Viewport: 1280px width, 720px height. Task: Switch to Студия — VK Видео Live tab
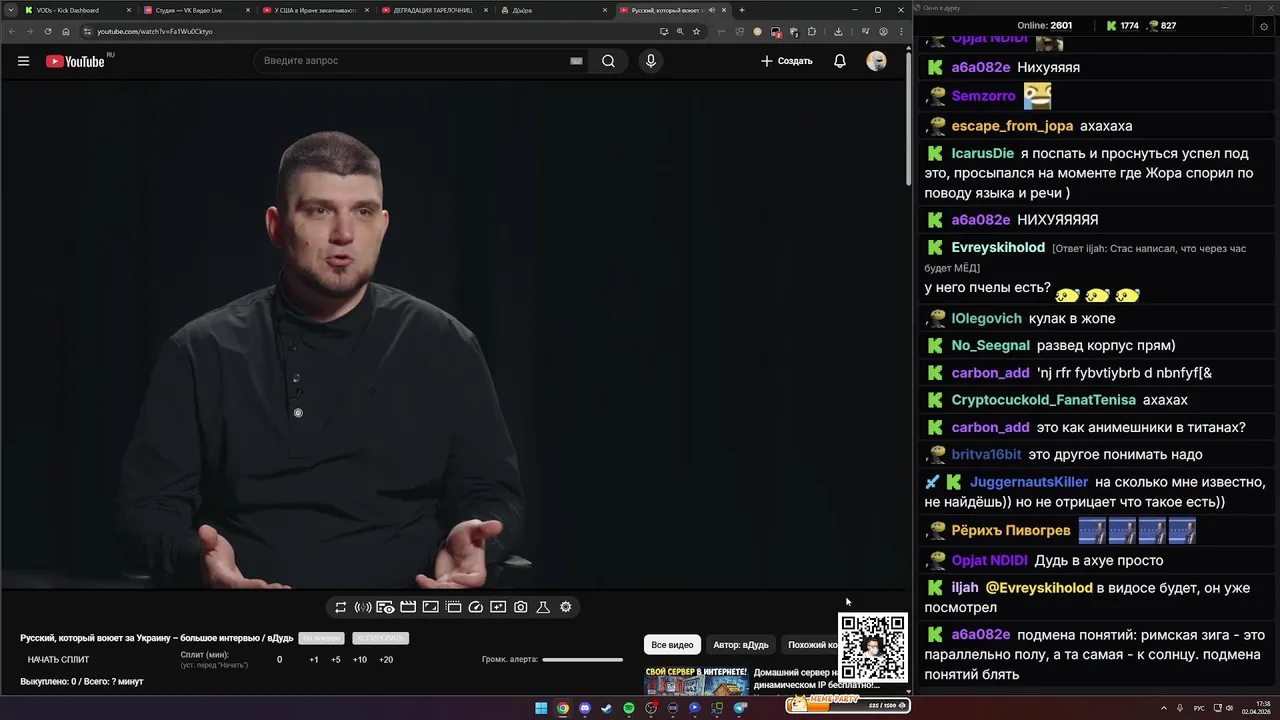pos(197,10)
